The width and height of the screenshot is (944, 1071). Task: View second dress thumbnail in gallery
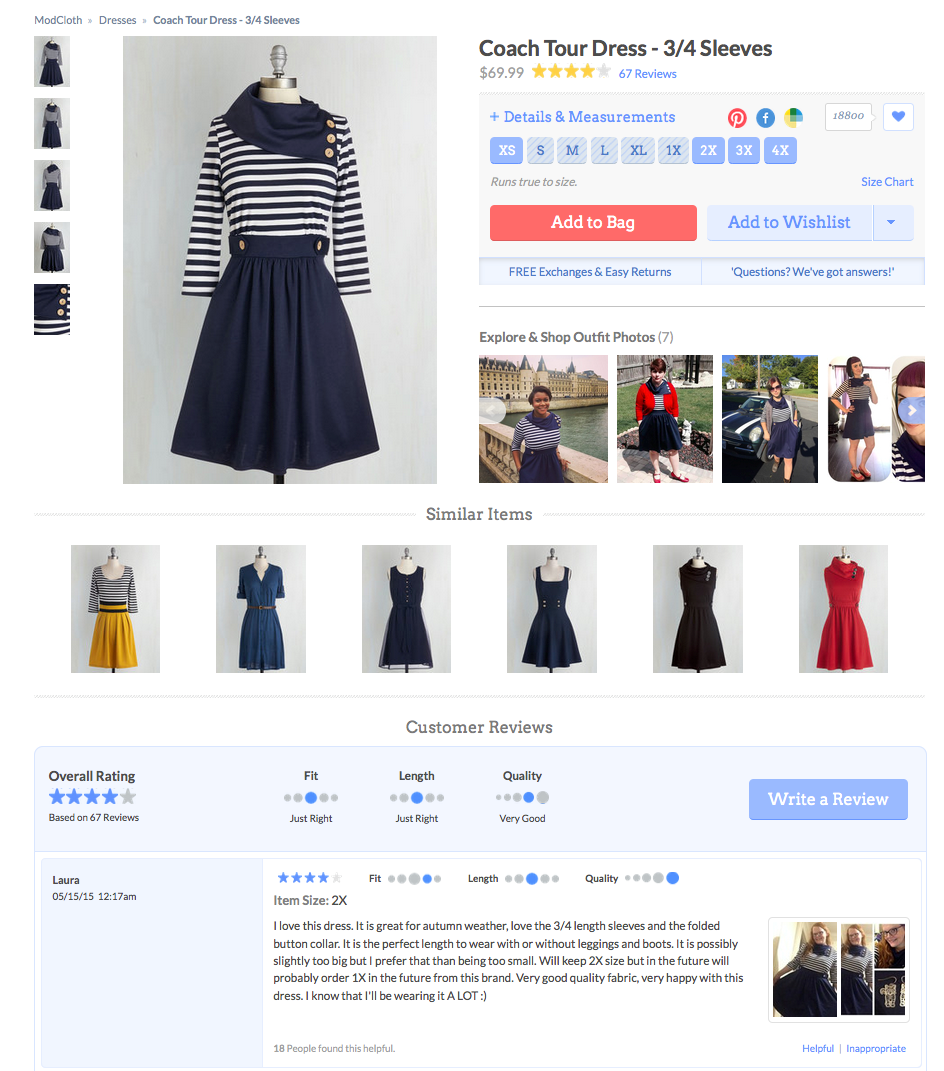[52, 124]
